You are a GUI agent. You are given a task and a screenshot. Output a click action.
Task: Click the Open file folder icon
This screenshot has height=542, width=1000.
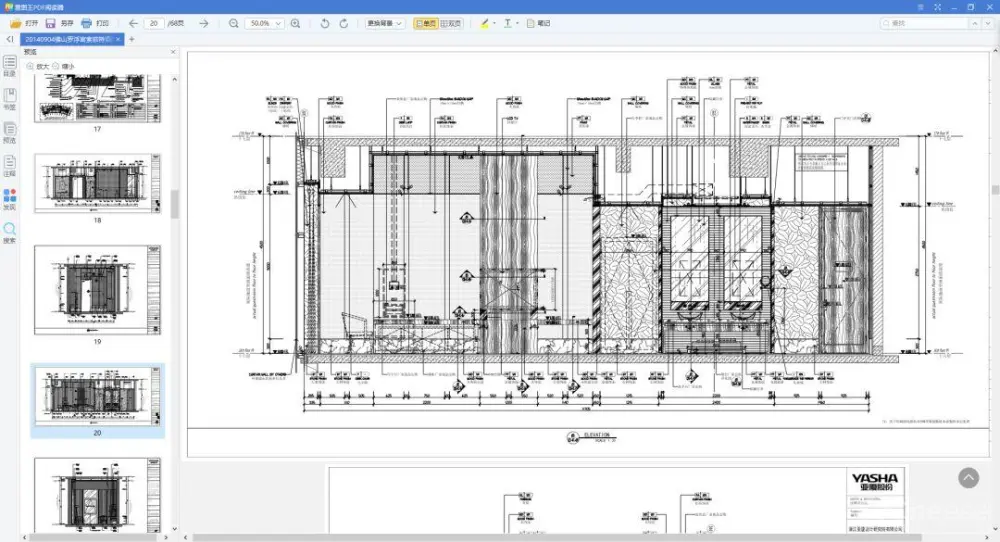[x=16, y=23]
